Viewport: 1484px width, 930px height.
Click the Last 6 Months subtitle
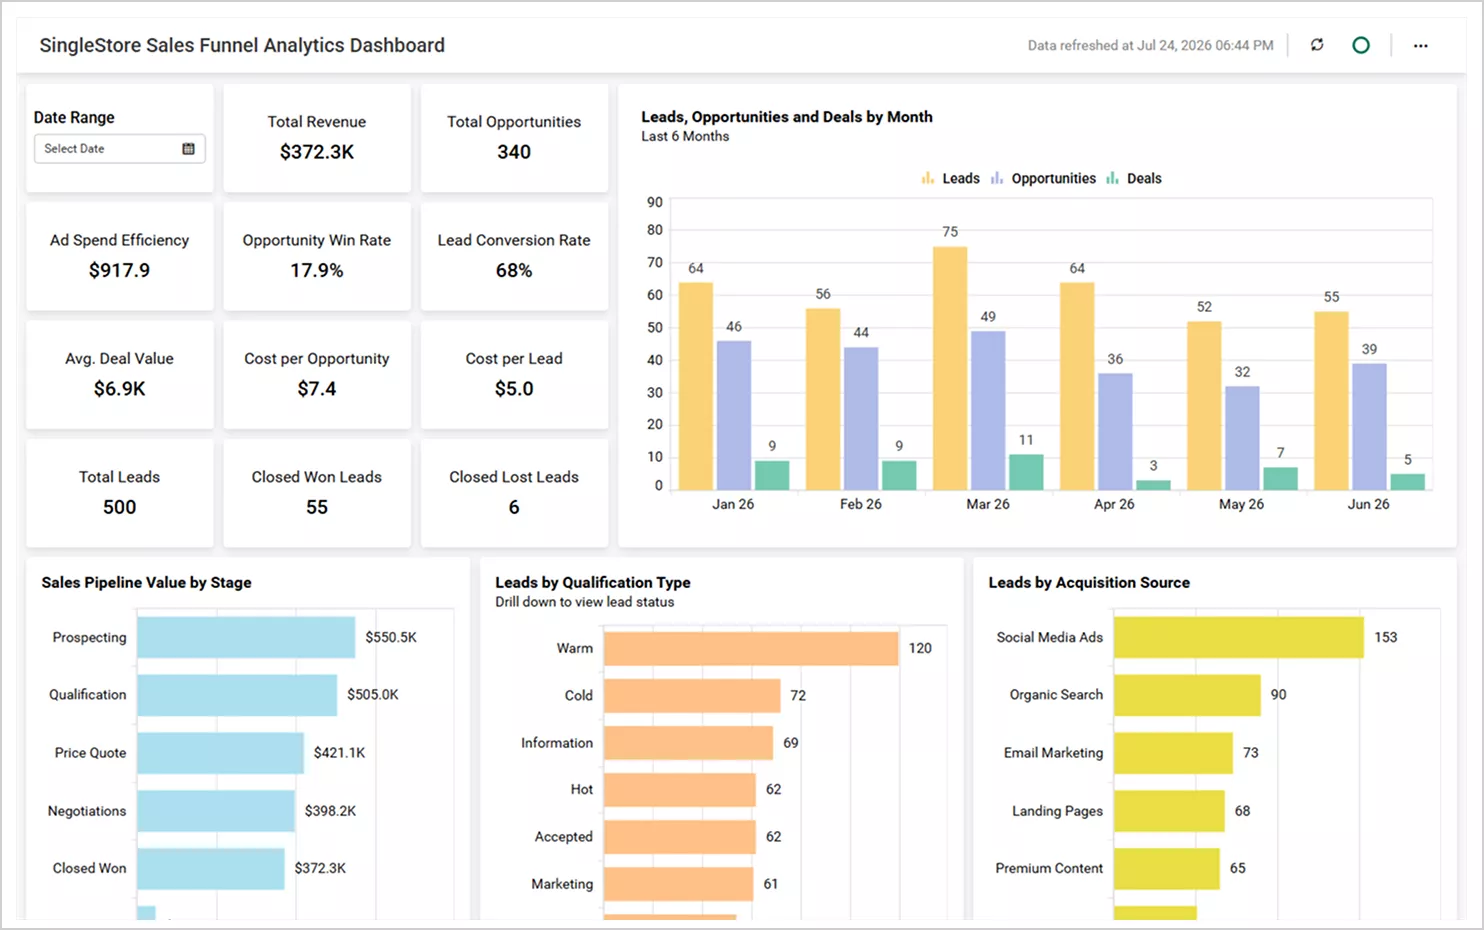click(685, 137)
